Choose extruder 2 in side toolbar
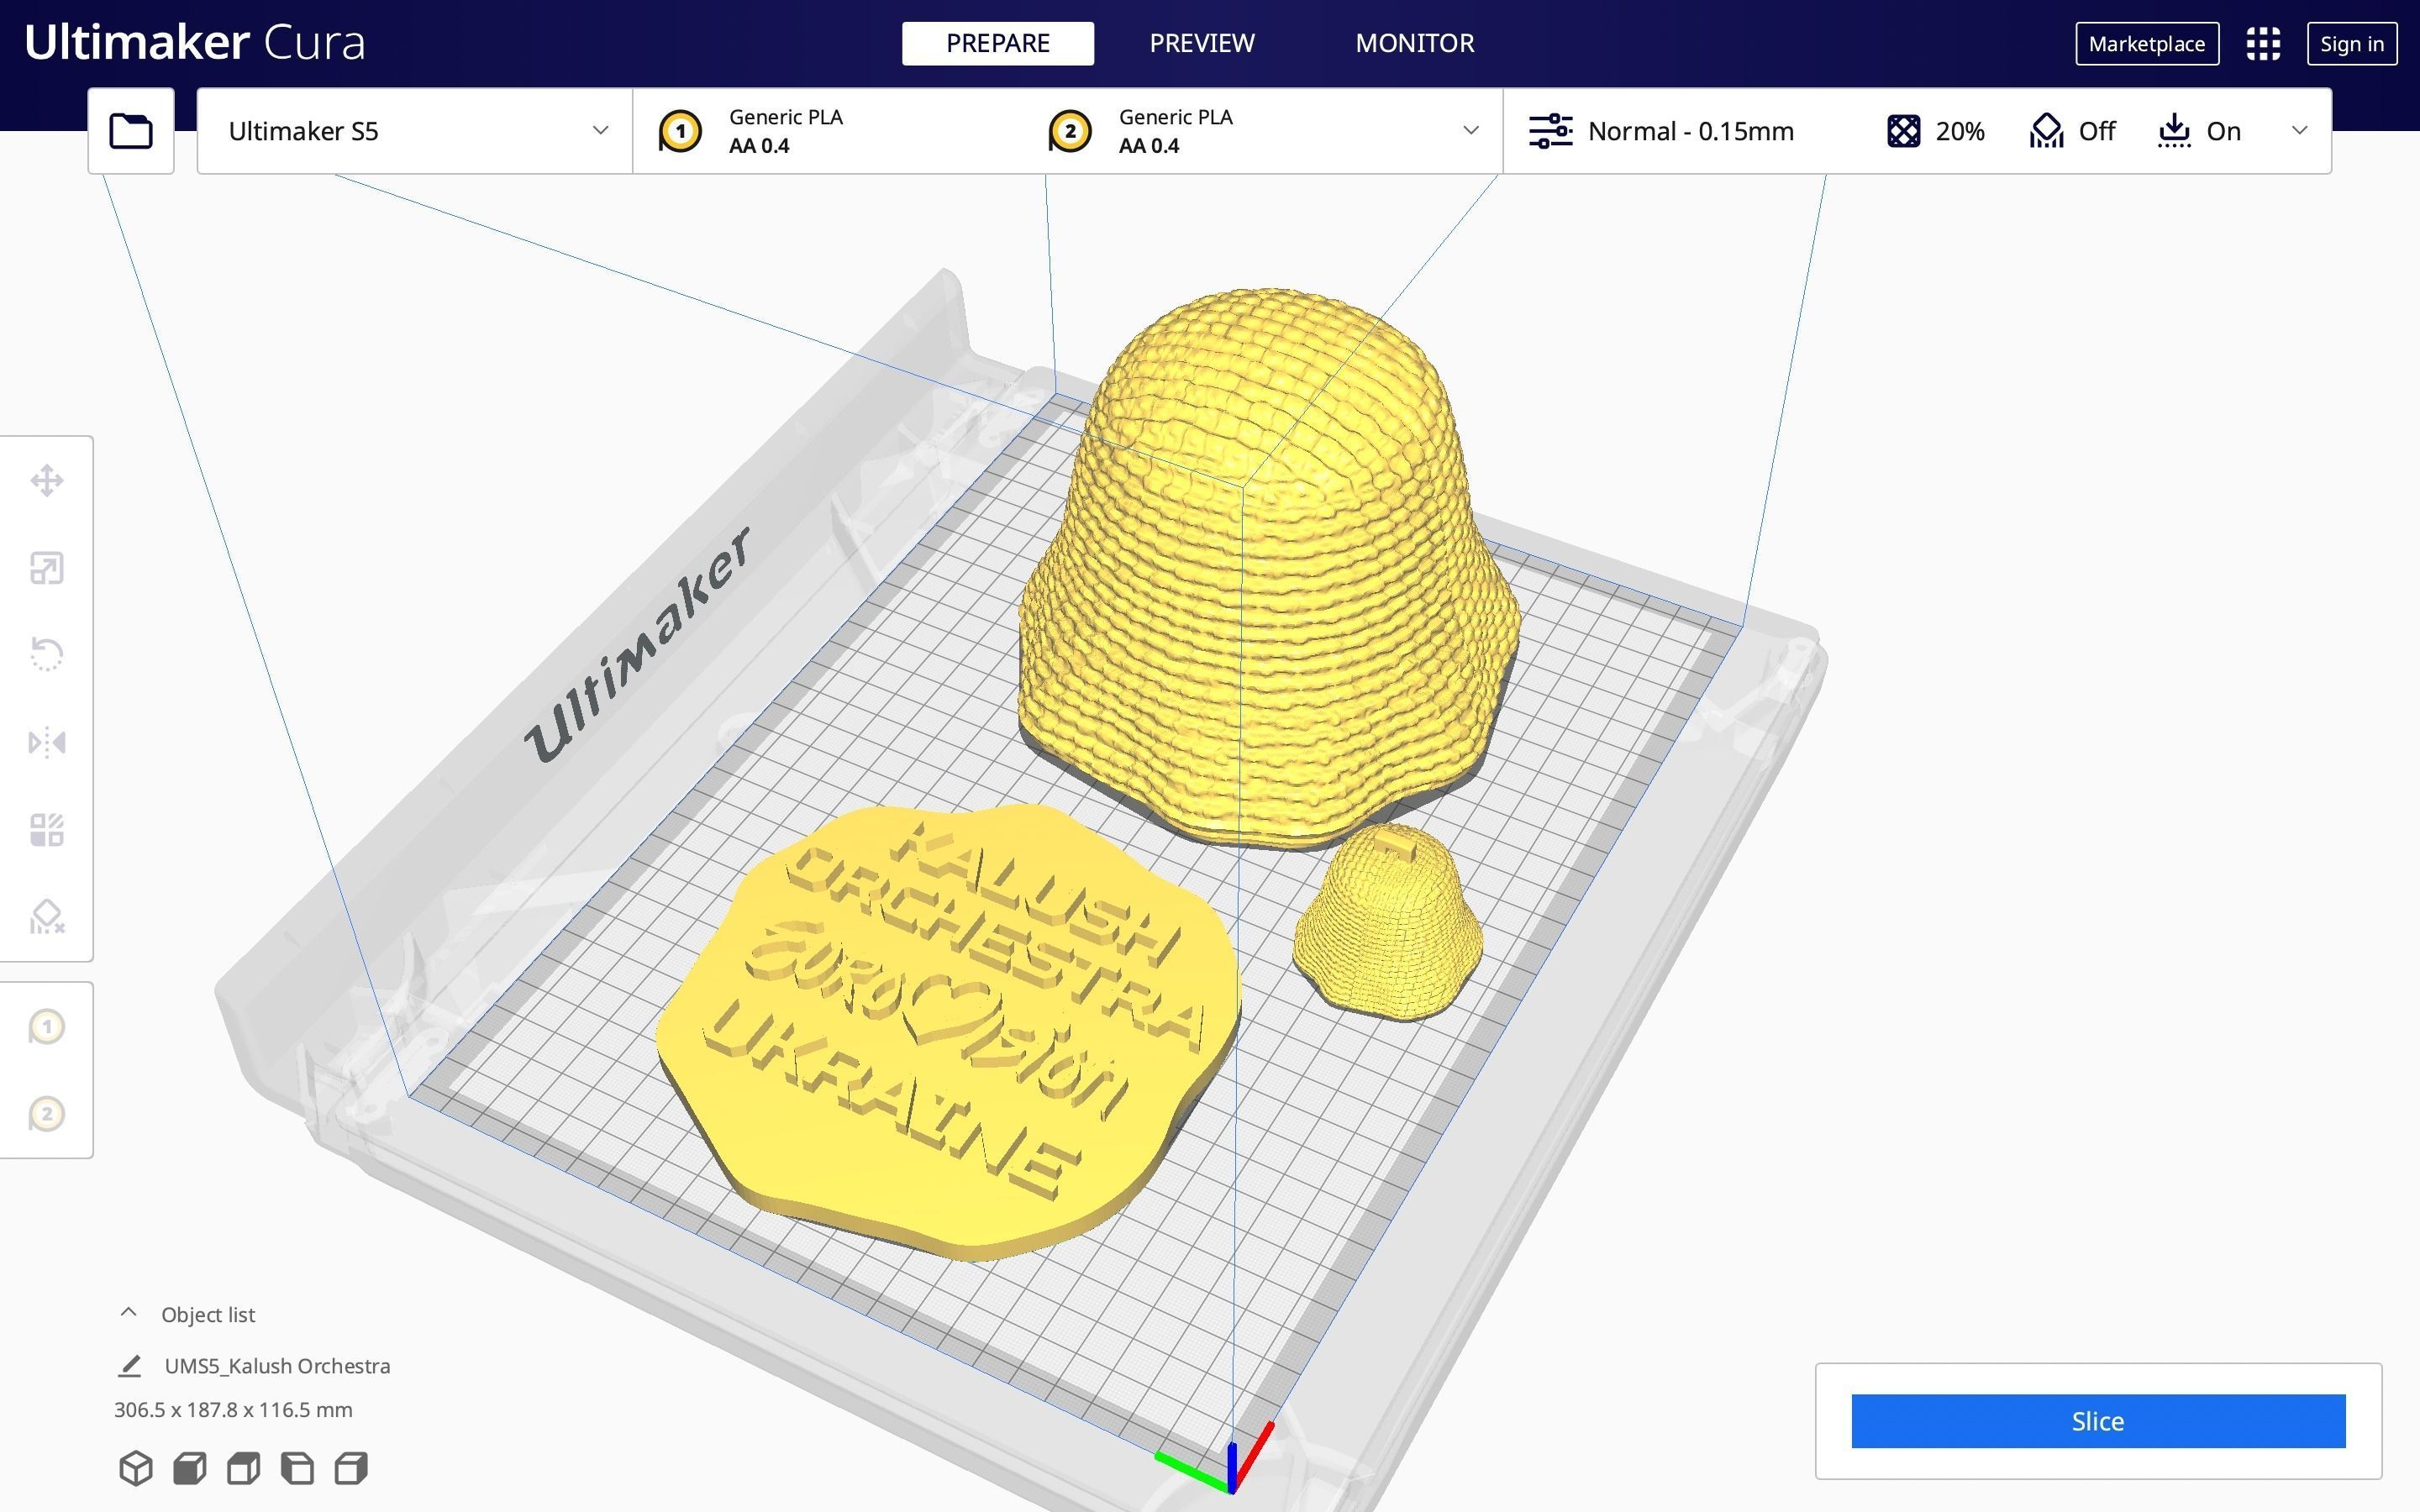 (47, 1114)
